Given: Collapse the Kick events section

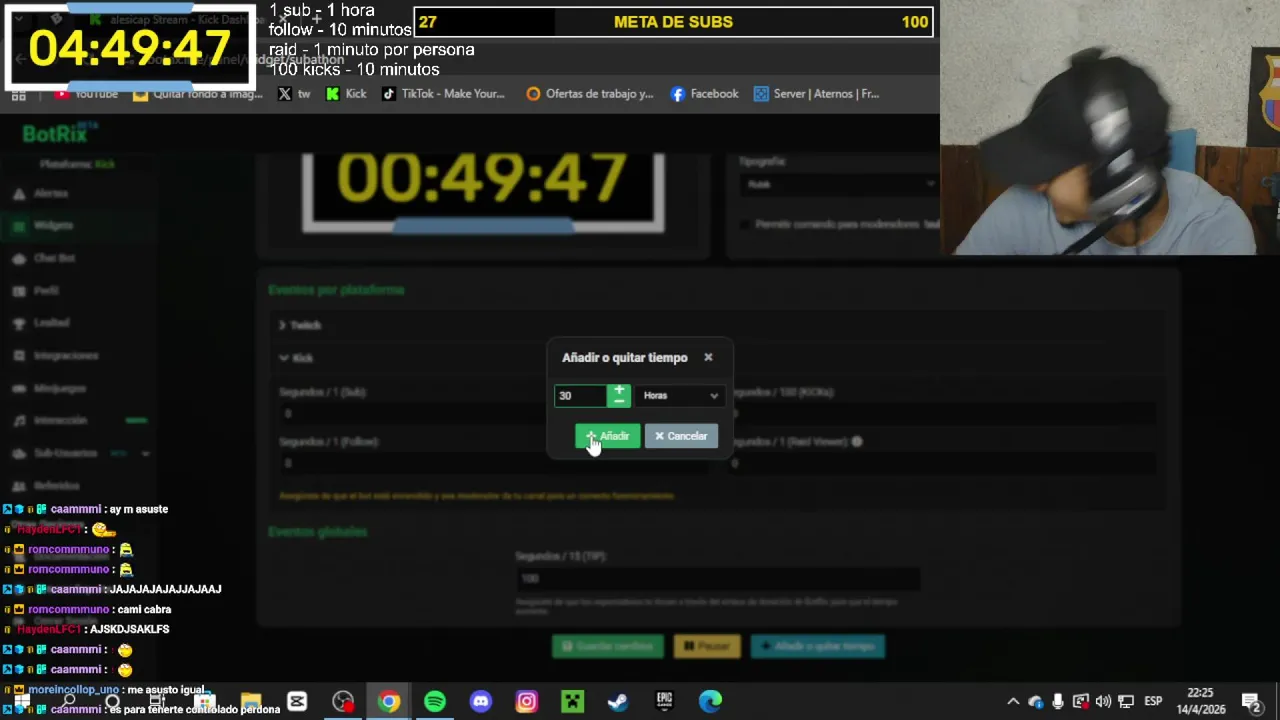Looking at the screenshot, I should point(296,358).
